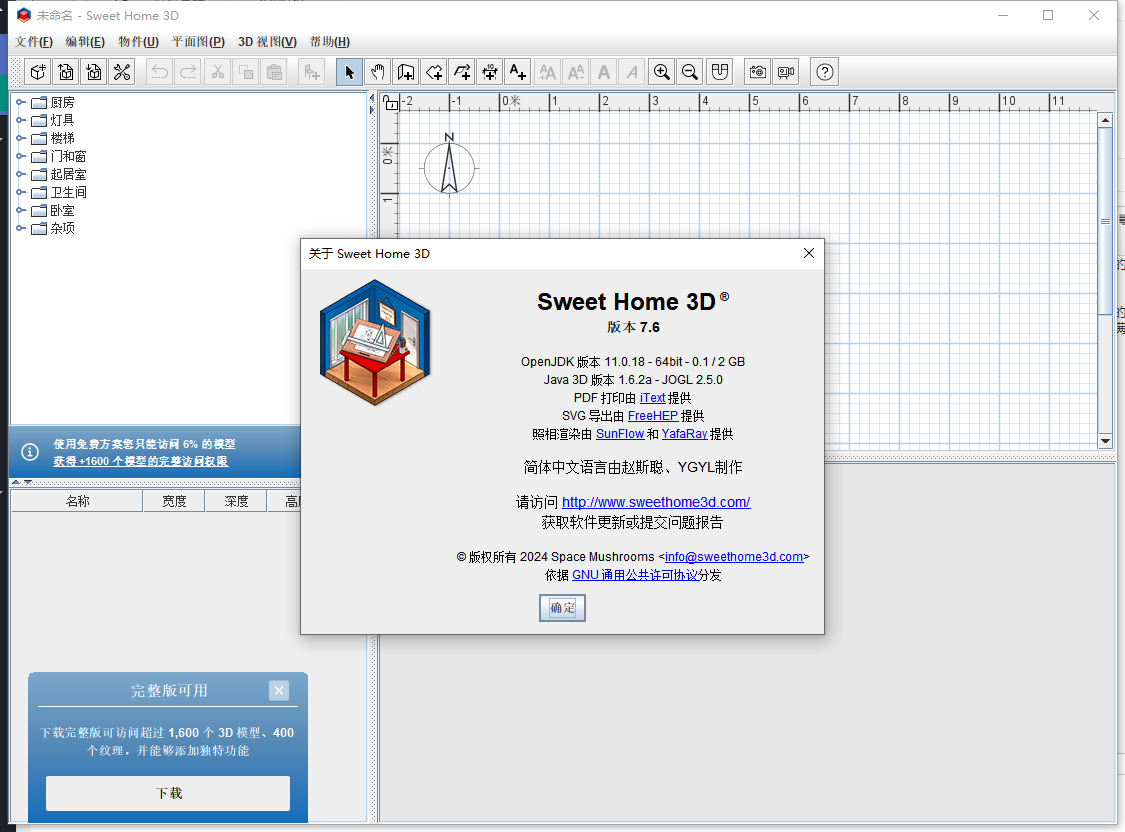Viewport: 1125px width, 832px height.
Task: Click the Create photo camera icon
Action: pos(758,72)
